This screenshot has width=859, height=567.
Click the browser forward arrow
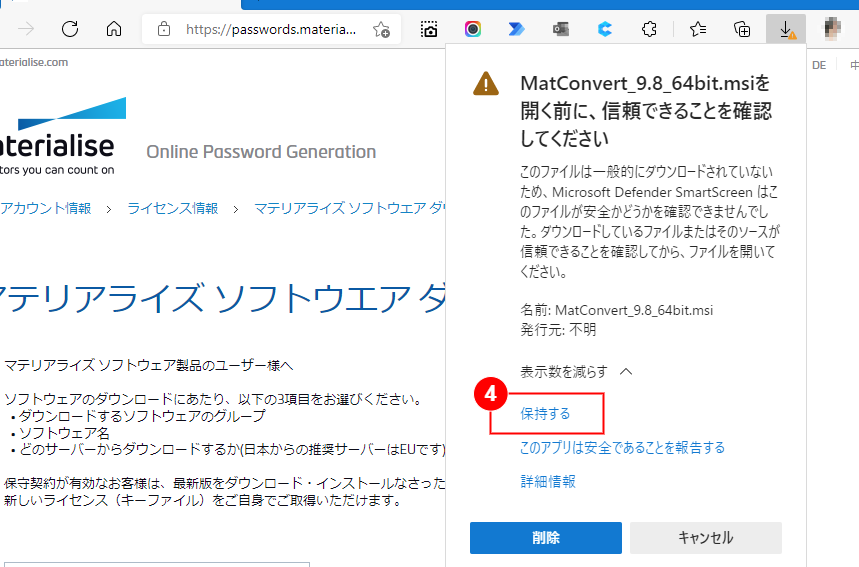[x=26, y=28]
